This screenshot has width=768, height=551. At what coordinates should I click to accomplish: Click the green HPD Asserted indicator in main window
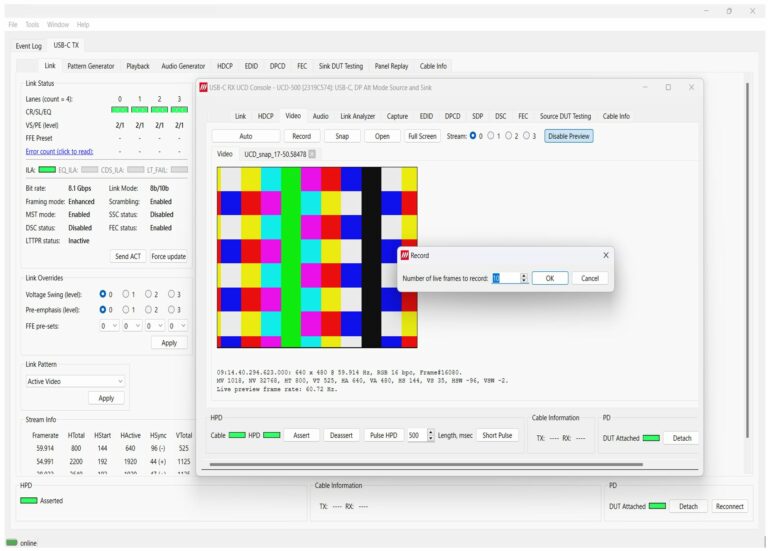click(28, 500)
